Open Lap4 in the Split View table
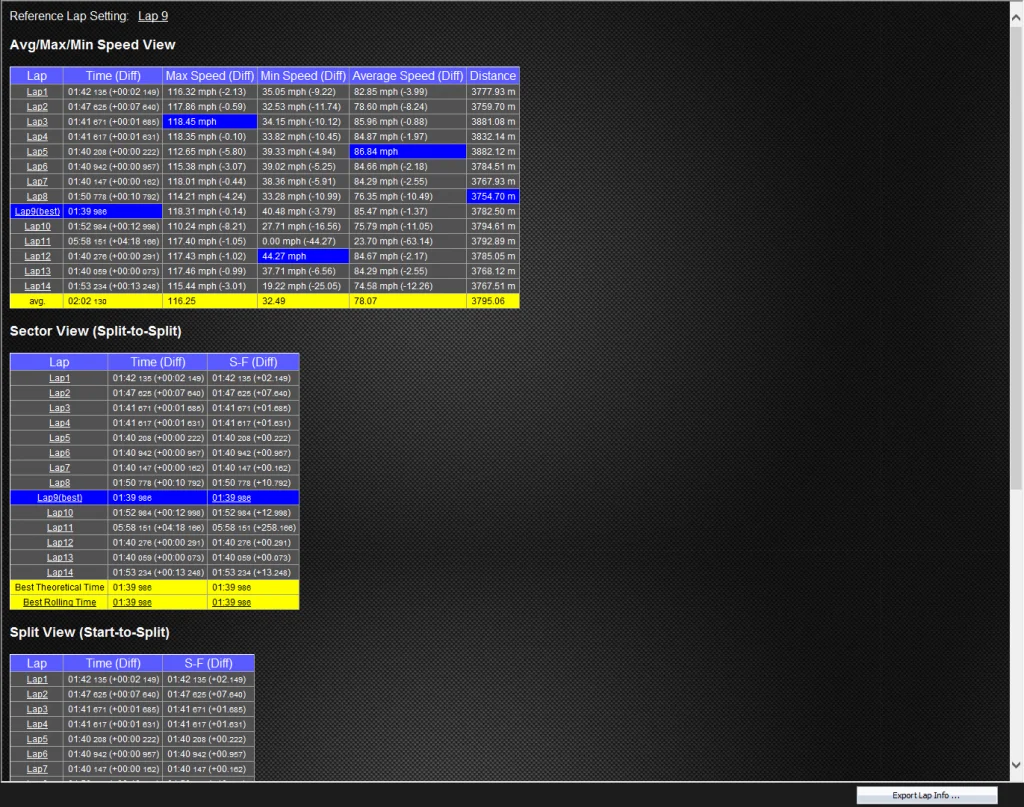1024x807 pixels. 37,725
